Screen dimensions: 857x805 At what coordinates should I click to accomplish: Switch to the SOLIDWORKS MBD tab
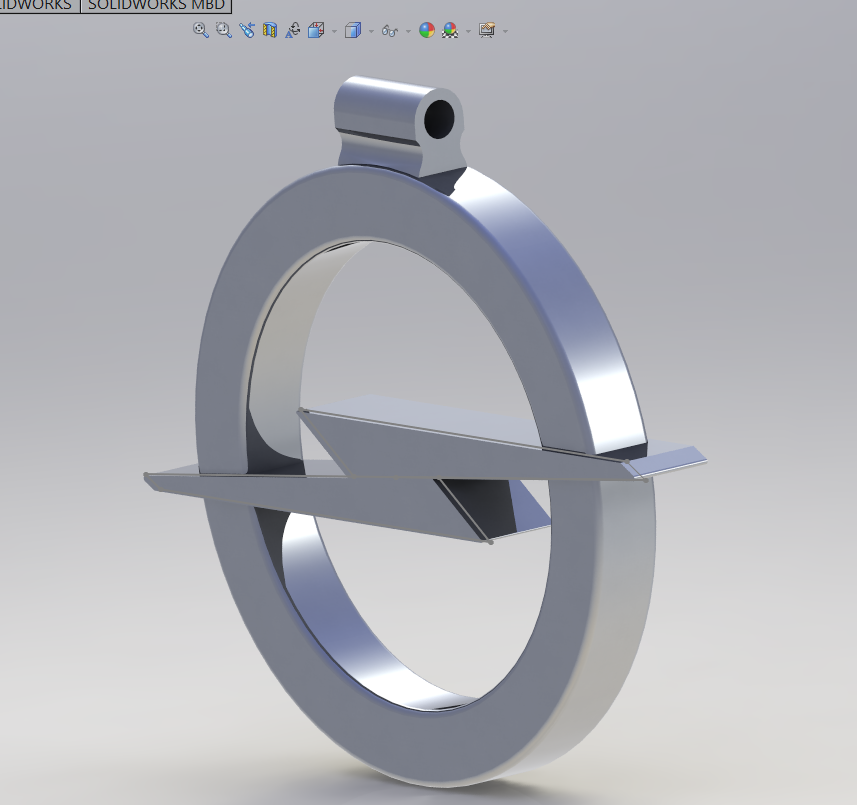(156, 5)
